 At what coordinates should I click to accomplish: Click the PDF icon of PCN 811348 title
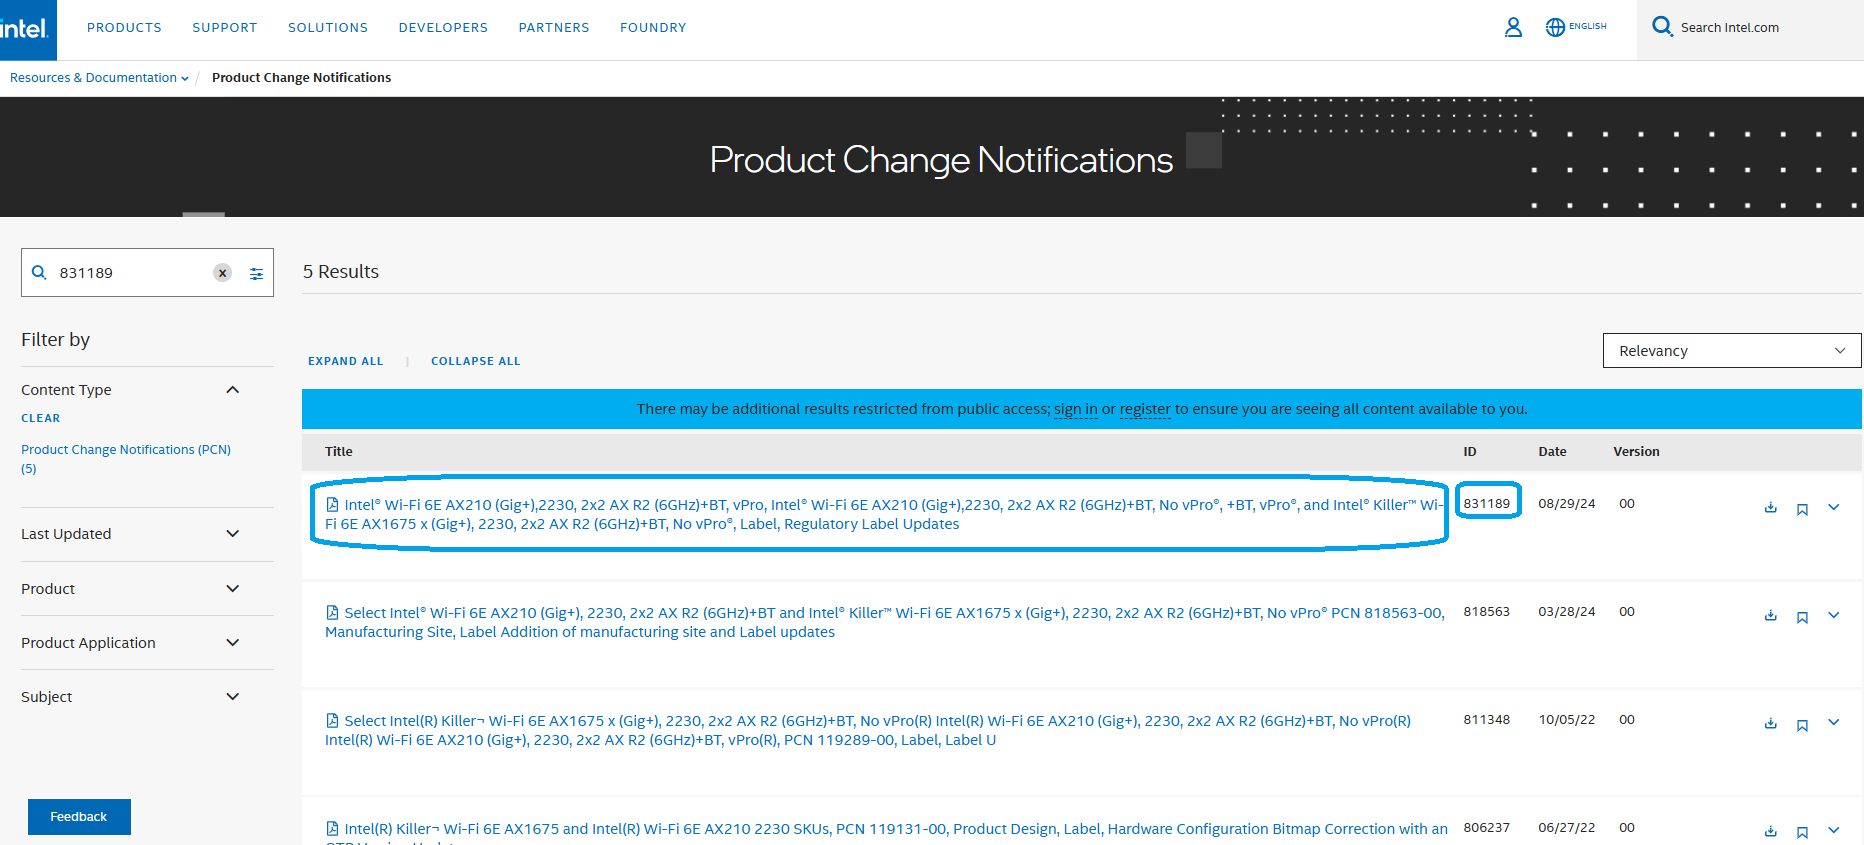(x=332, y=720)
